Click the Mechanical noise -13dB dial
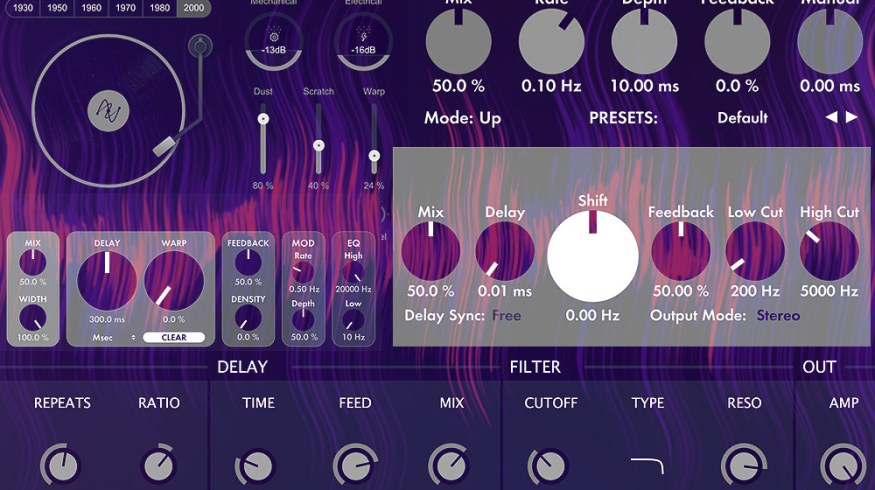The width and height of the screenshot is (875, 490). pyautogui.click(x=274, y=50)
